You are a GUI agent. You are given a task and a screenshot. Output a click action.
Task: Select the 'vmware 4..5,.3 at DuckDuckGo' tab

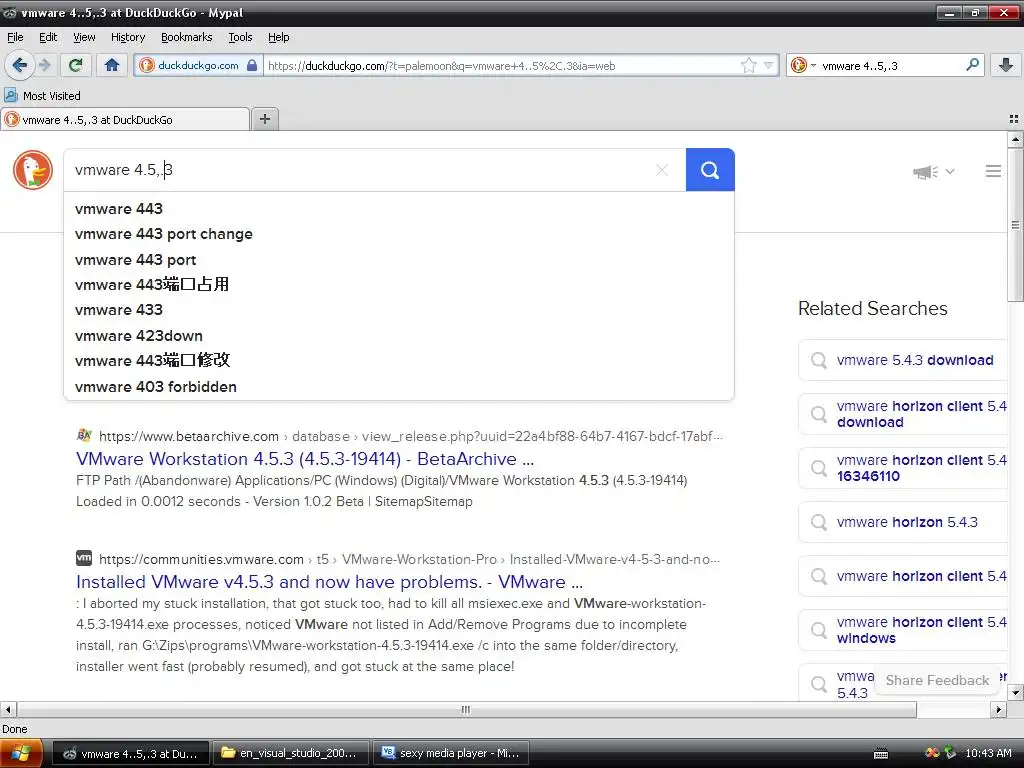coord(124,120)
